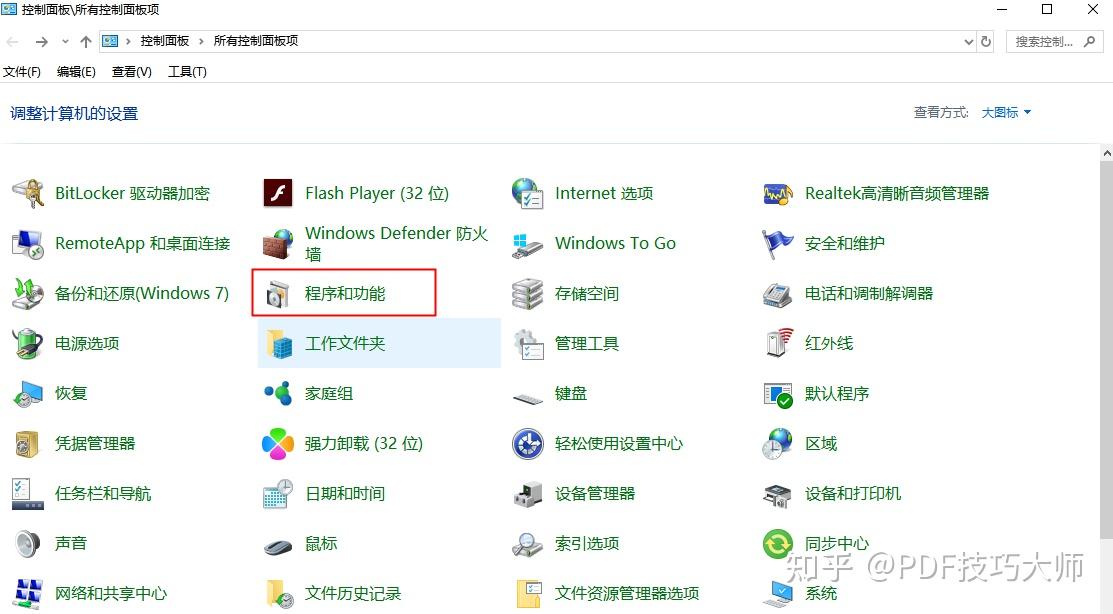Image resolution: width=1113 pixels, height=614 pixels.
Task: Expand 查看方式 大图标 dropdown
Action: 1006,112
